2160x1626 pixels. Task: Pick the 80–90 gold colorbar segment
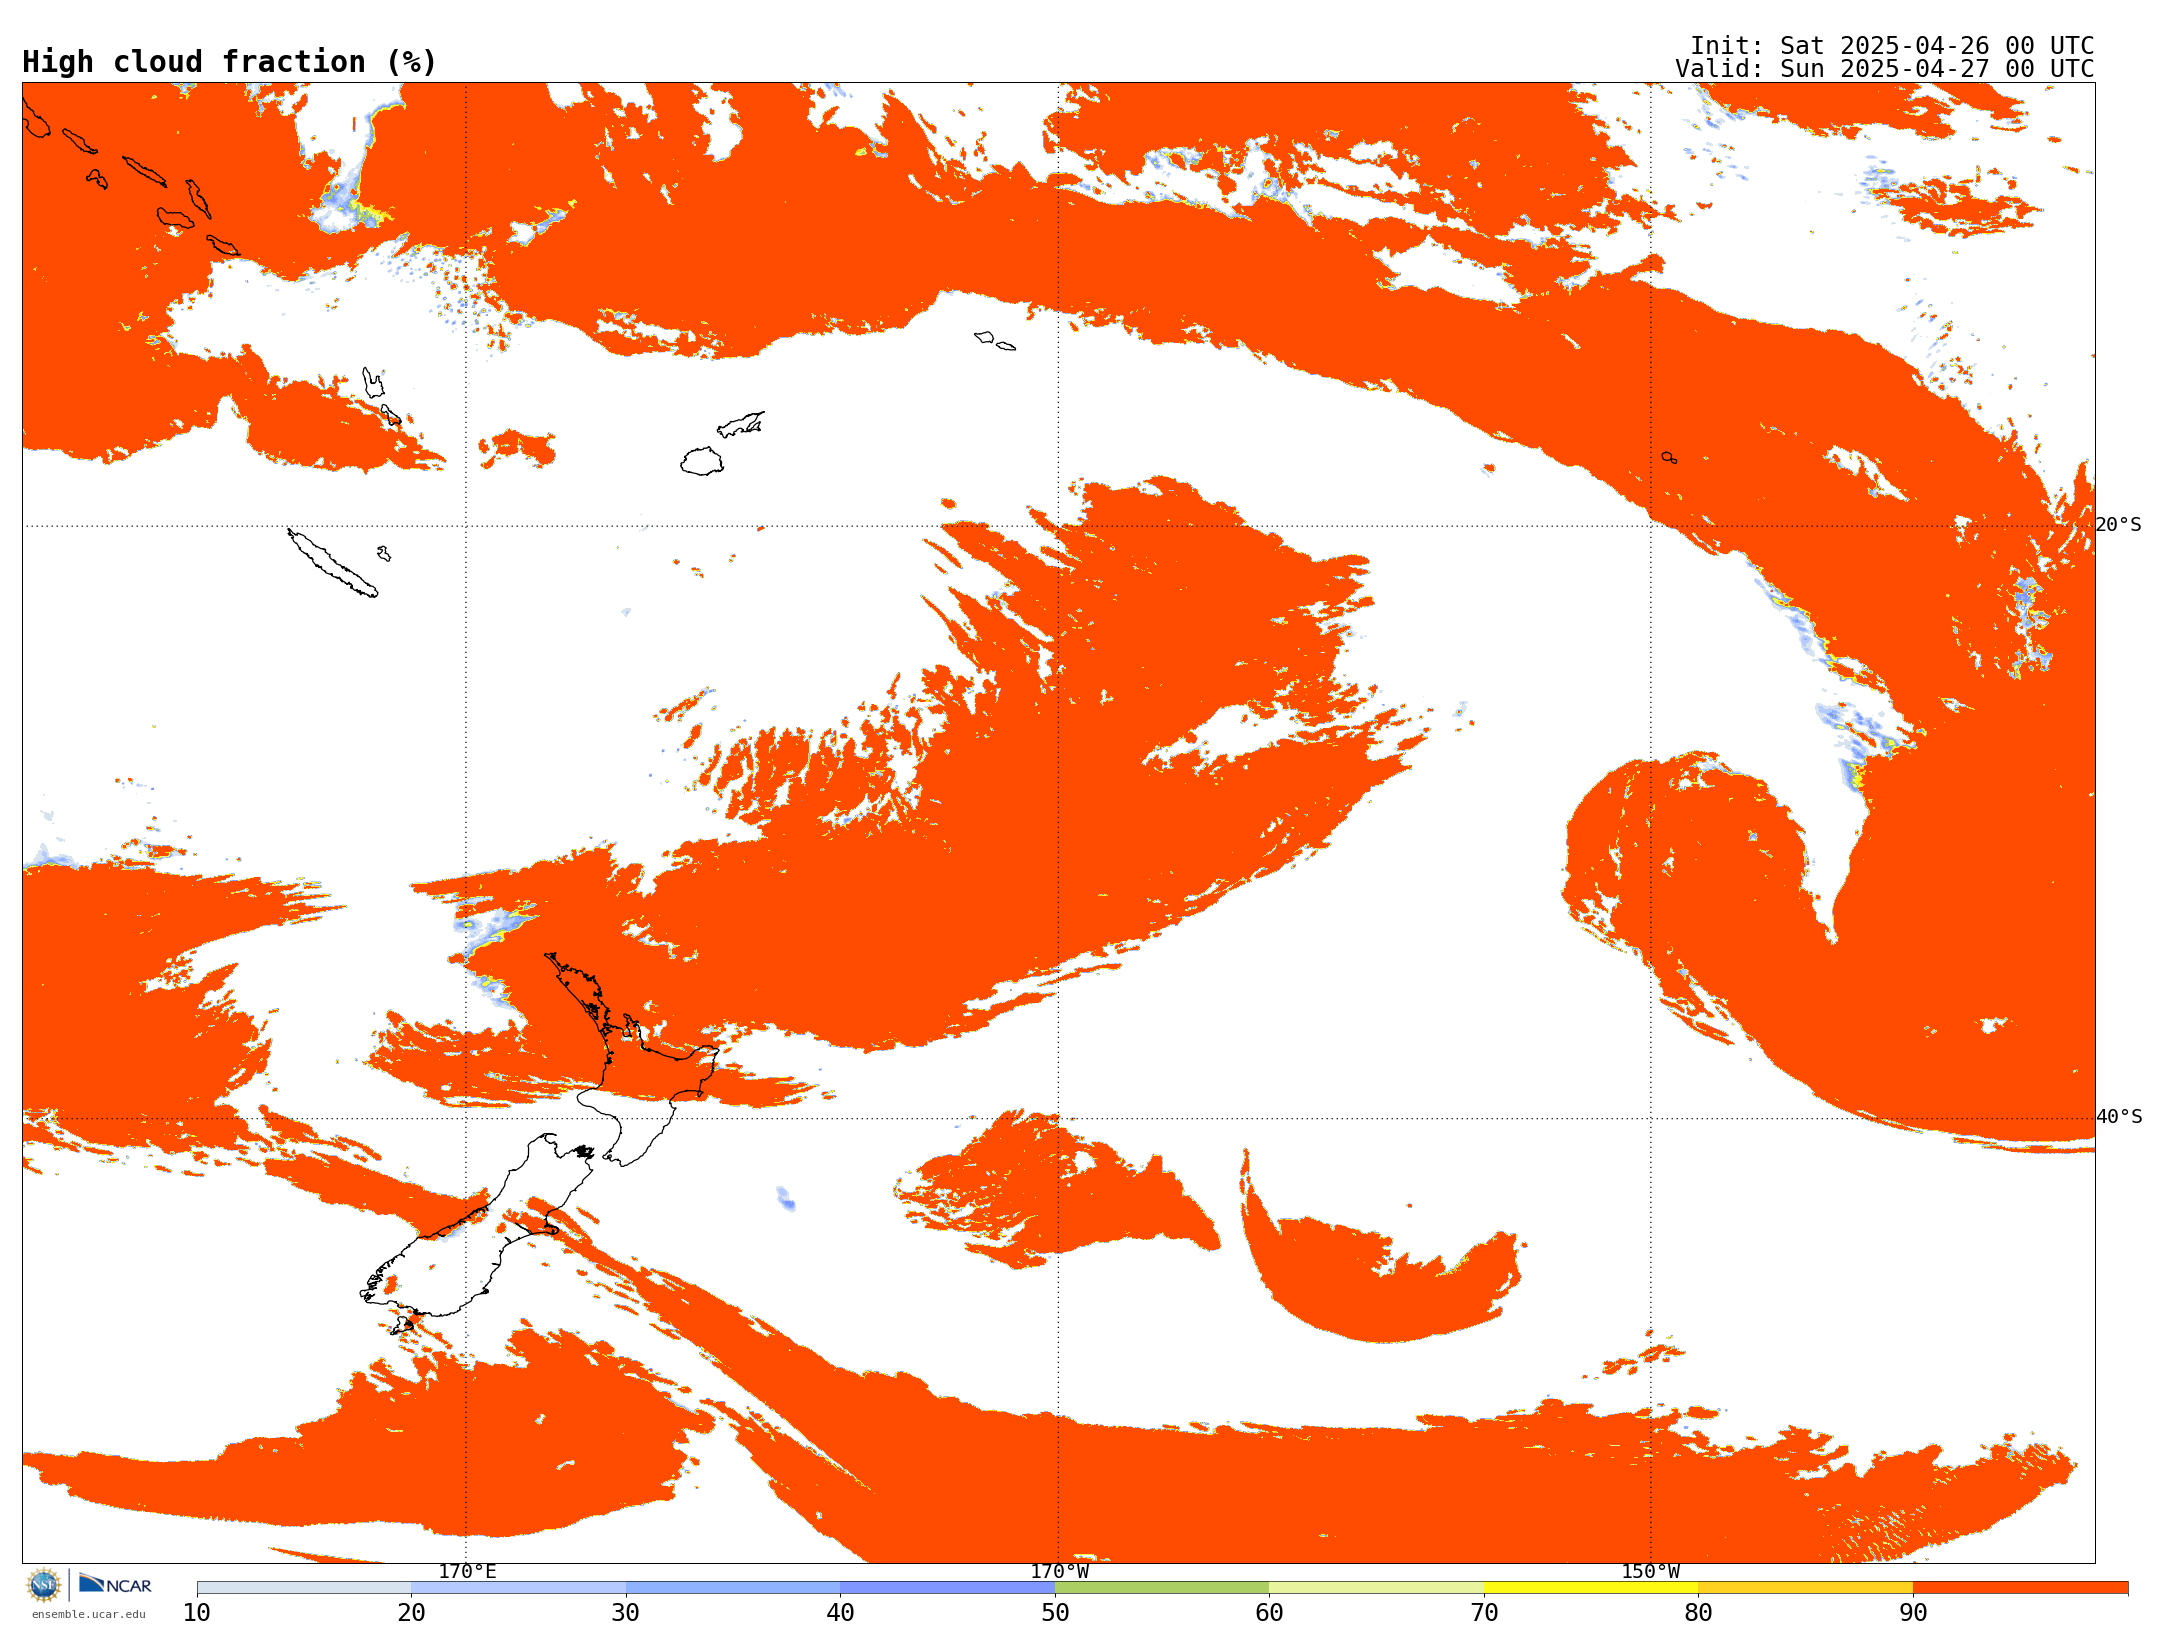[x=1805, y=1588]
